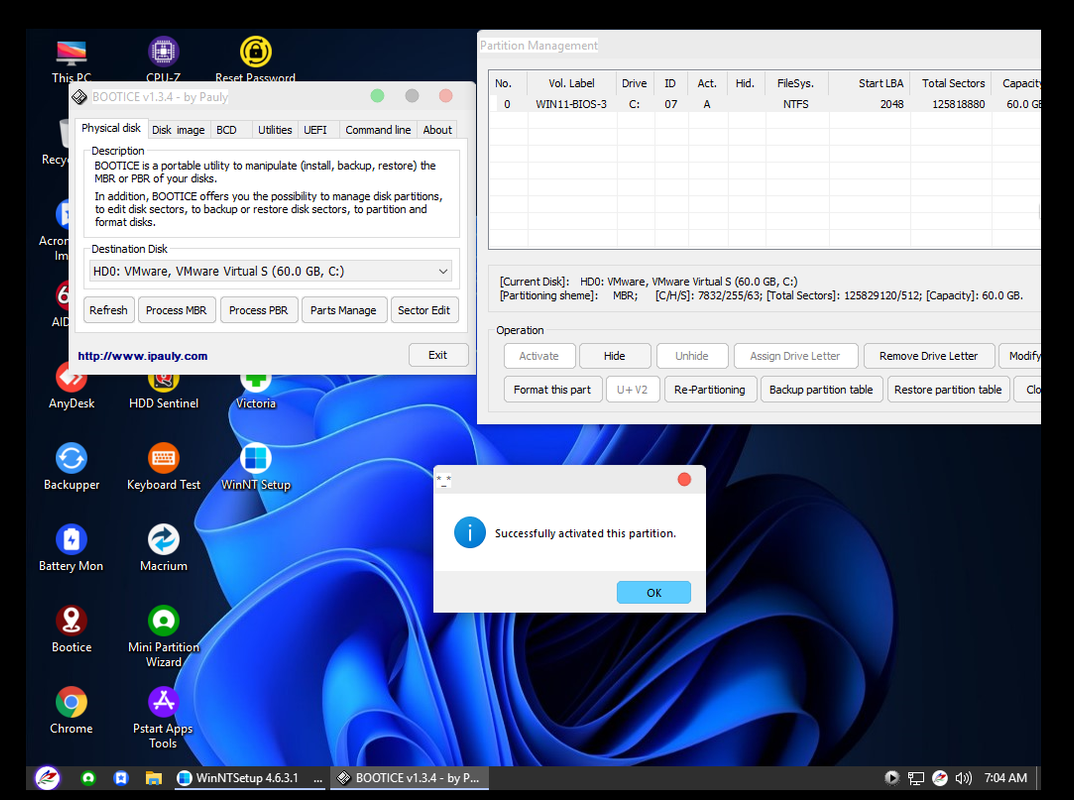Click Remove Drive Letter button
Image resolution: width=1074 pixels, height=800 pixels.
(928, 356)
